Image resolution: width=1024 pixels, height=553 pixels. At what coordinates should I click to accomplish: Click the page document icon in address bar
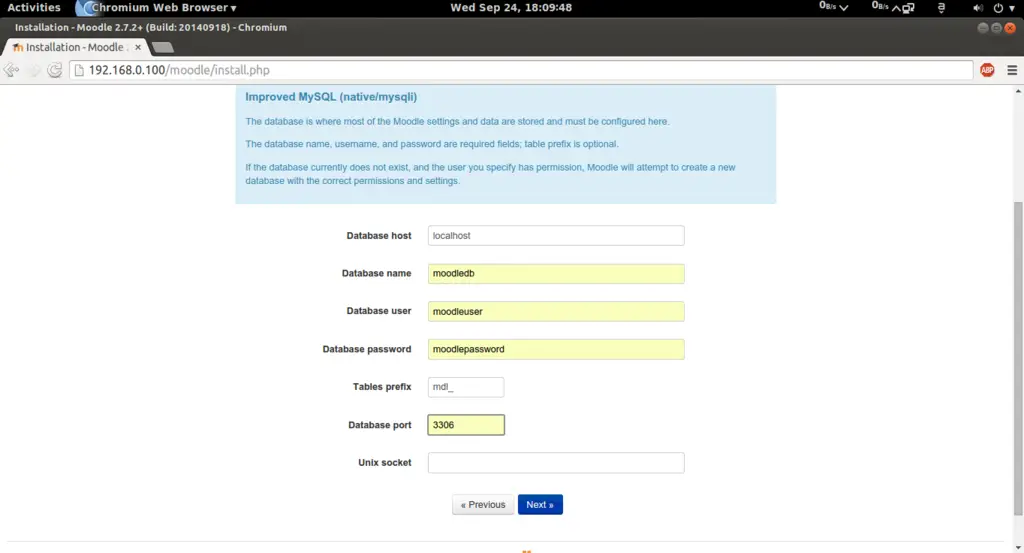(79, 70)
